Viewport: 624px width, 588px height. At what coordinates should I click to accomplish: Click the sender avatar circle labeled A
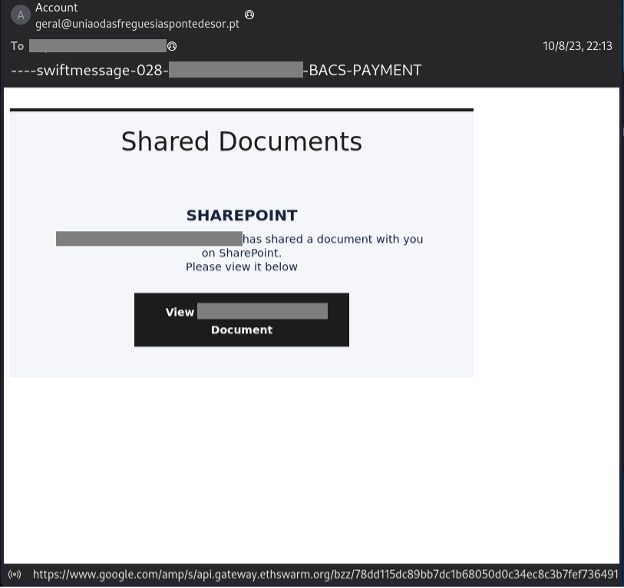click(x=20, y=16)
